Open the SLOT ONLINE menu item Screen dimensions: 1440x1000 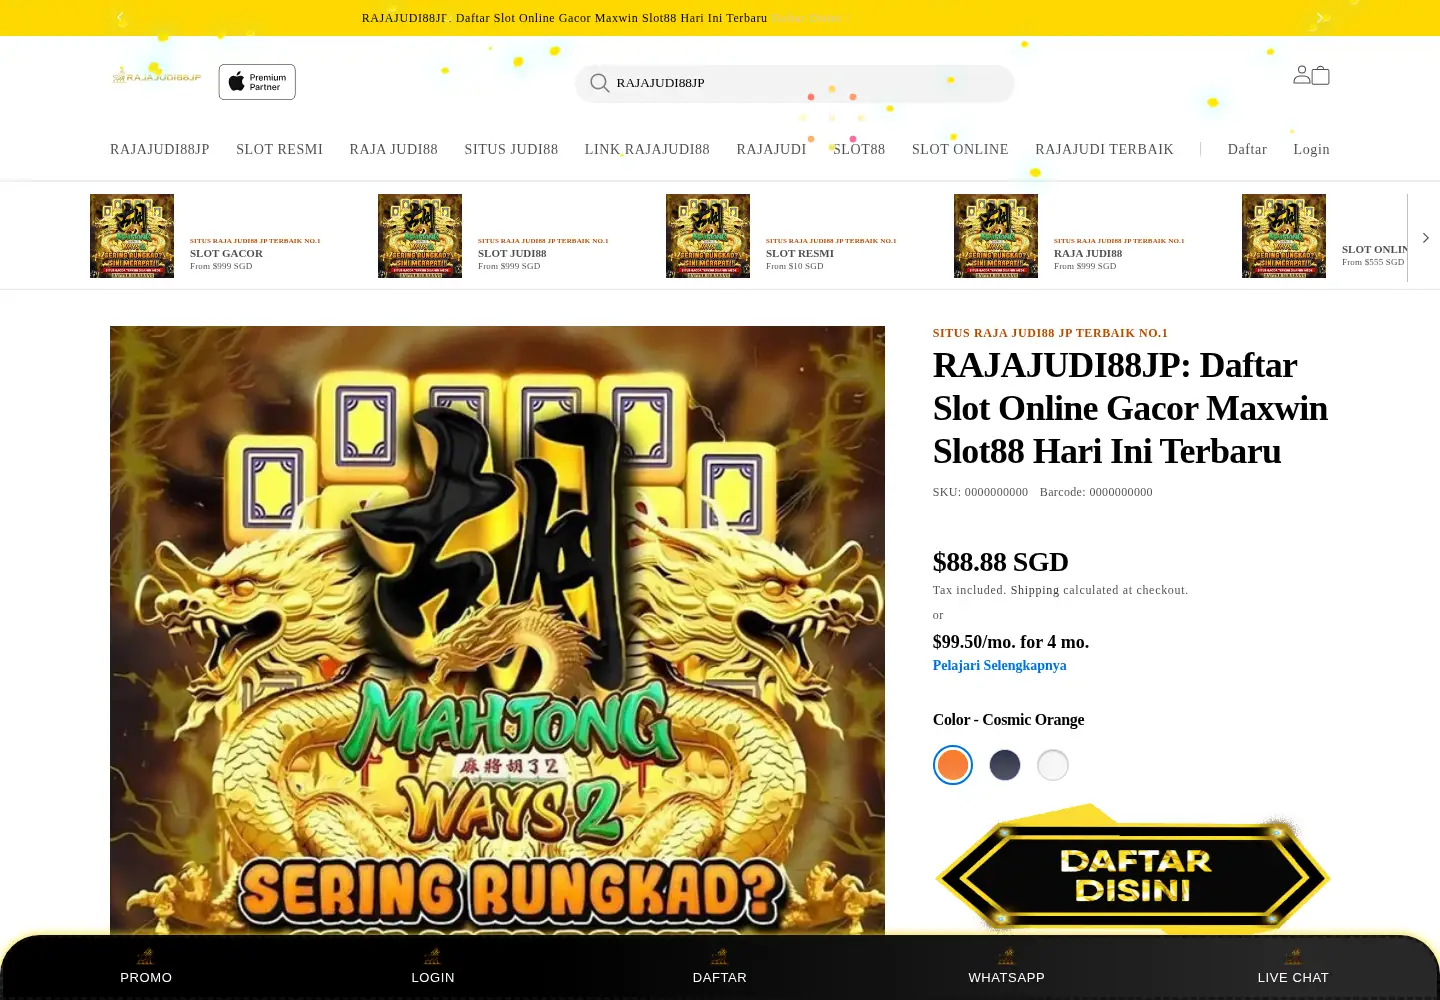(x=960, y=149)
